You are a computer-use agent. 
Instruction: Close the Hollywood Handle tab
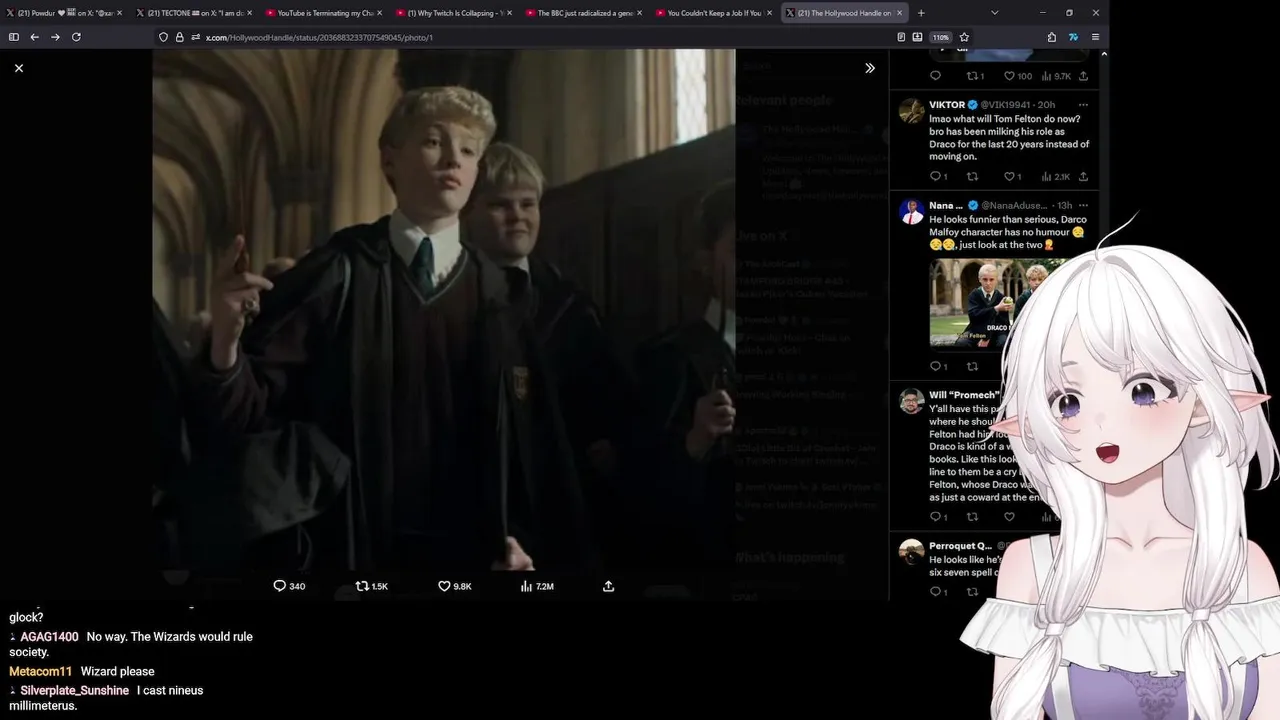pos(899,13)
